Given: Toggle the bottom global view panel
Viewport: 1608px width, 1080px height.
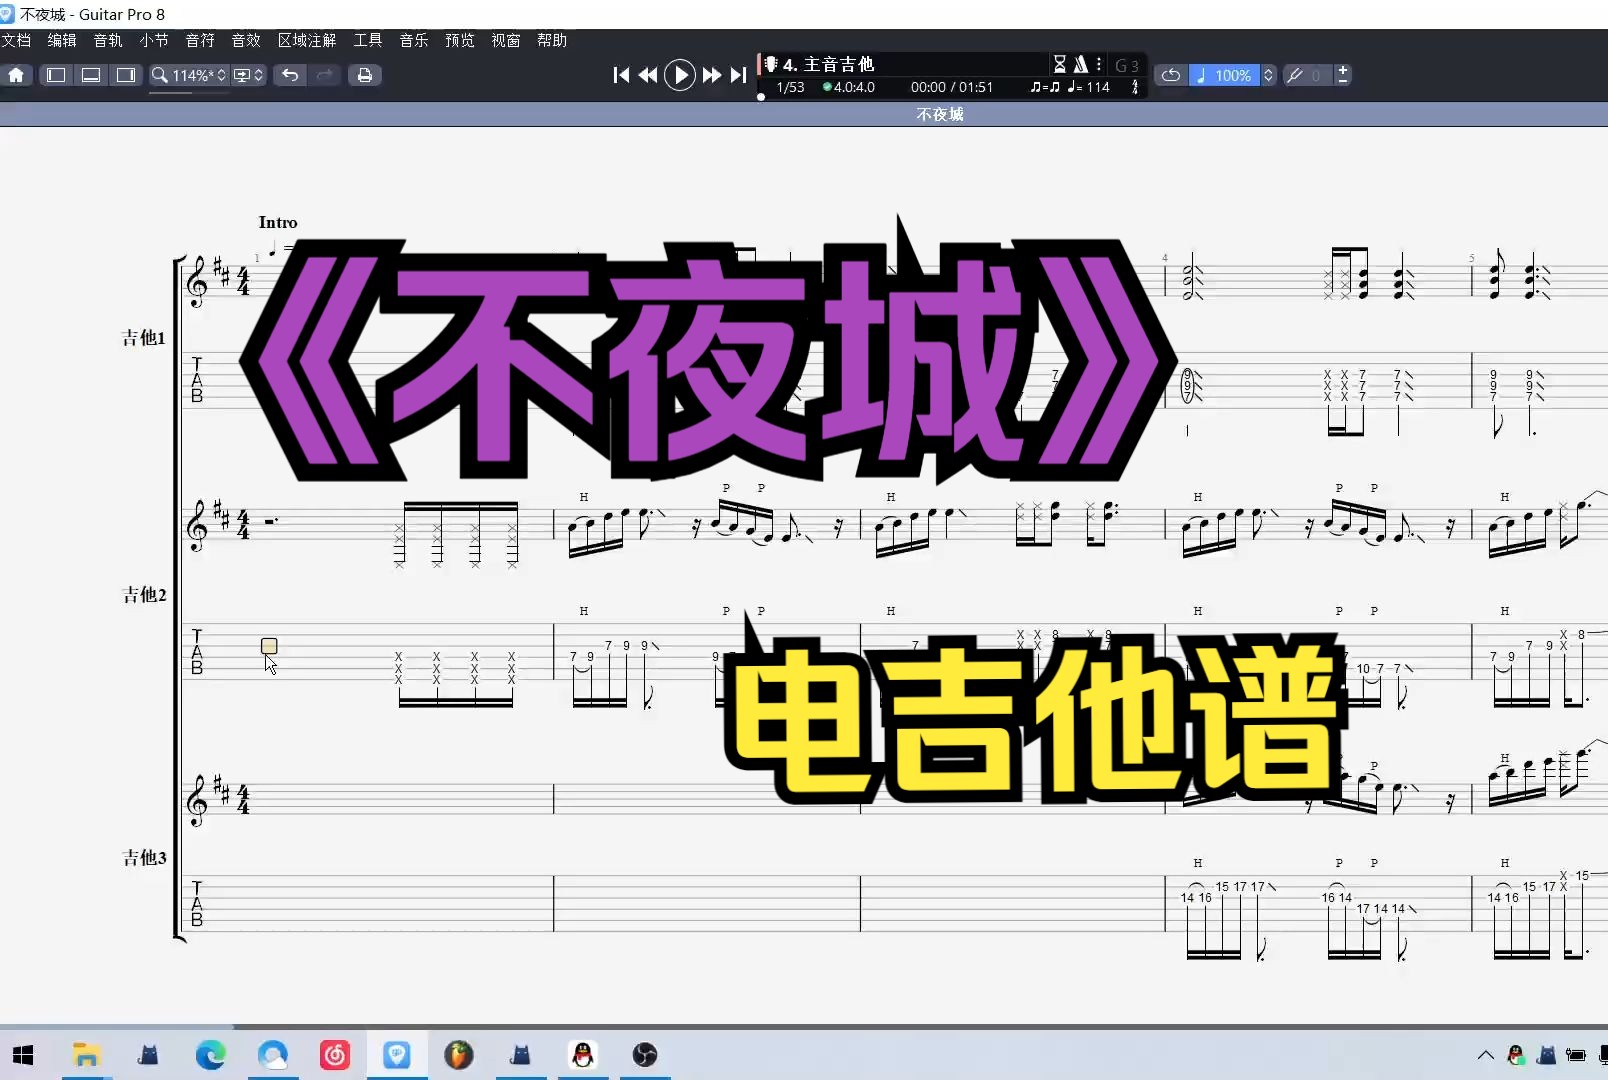Looking at the screenshot, I should pyautogui.click(x=91, y=75).
